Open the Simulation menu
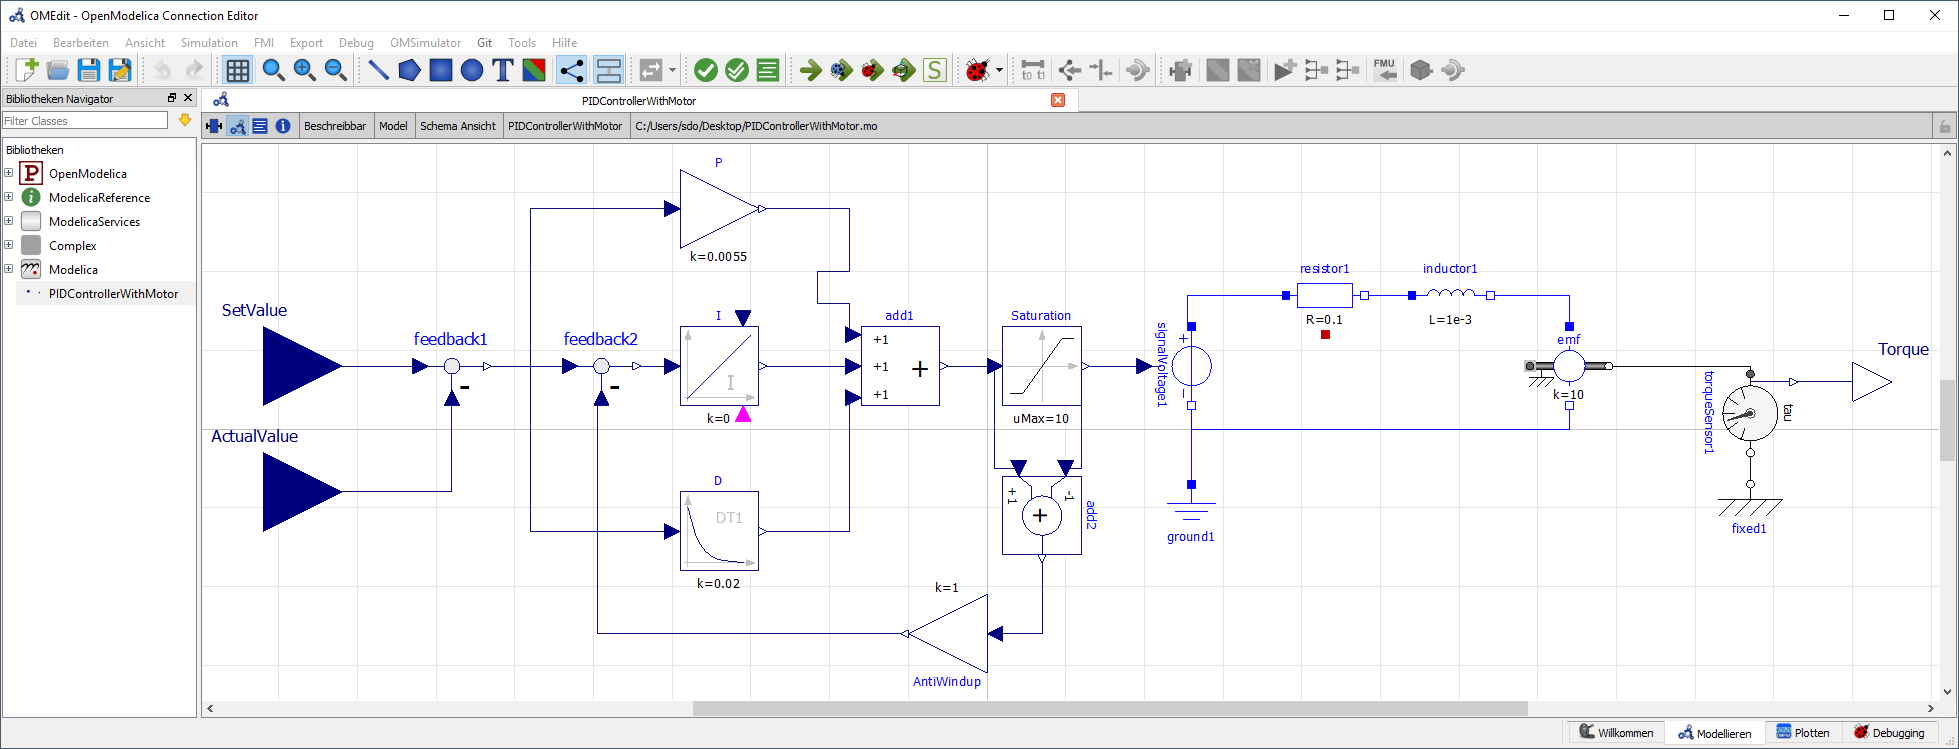The image size is (1959, 749). coord(209,43)
